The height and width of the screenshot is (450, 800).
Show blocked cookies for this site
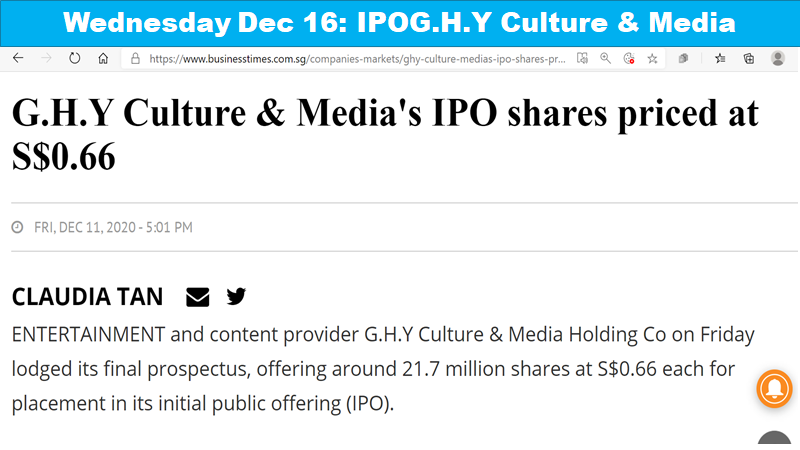(629, 59)
